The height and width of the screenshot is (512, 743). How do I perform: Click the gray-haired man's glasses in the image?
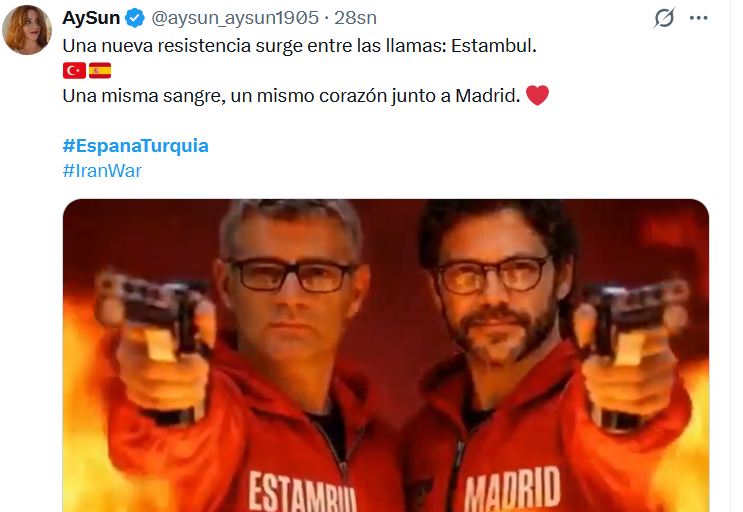[290, 275]
